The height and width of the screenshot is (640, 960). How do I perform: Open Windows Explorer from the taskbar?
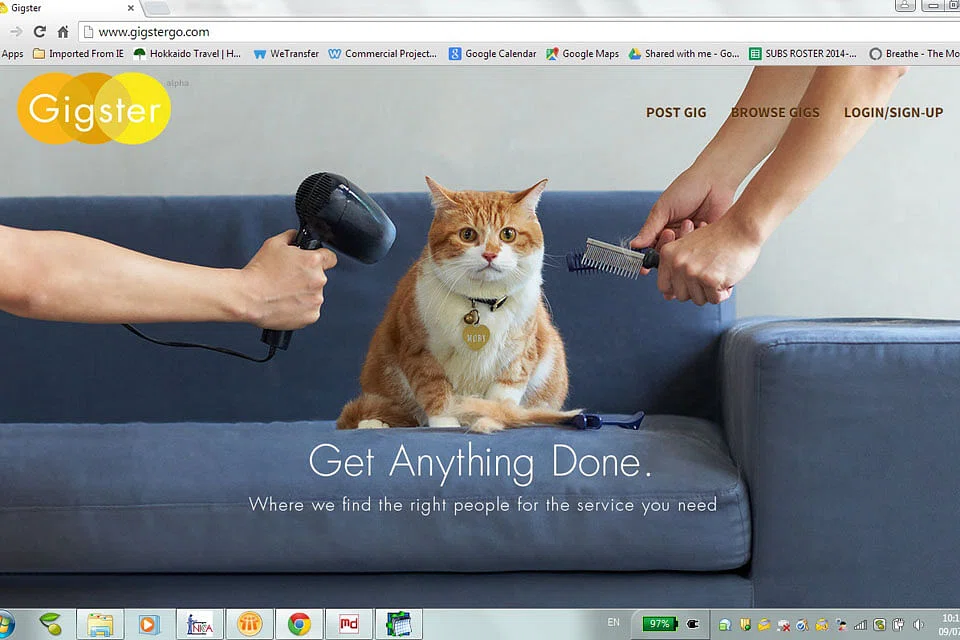pos(100,624)
